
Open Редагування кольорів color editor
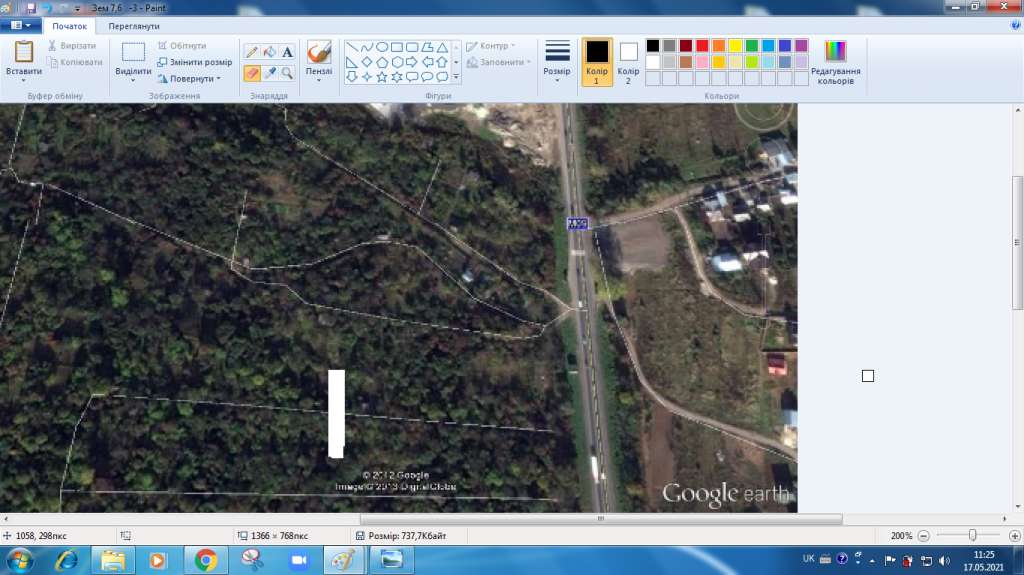[x=834, y=62]
